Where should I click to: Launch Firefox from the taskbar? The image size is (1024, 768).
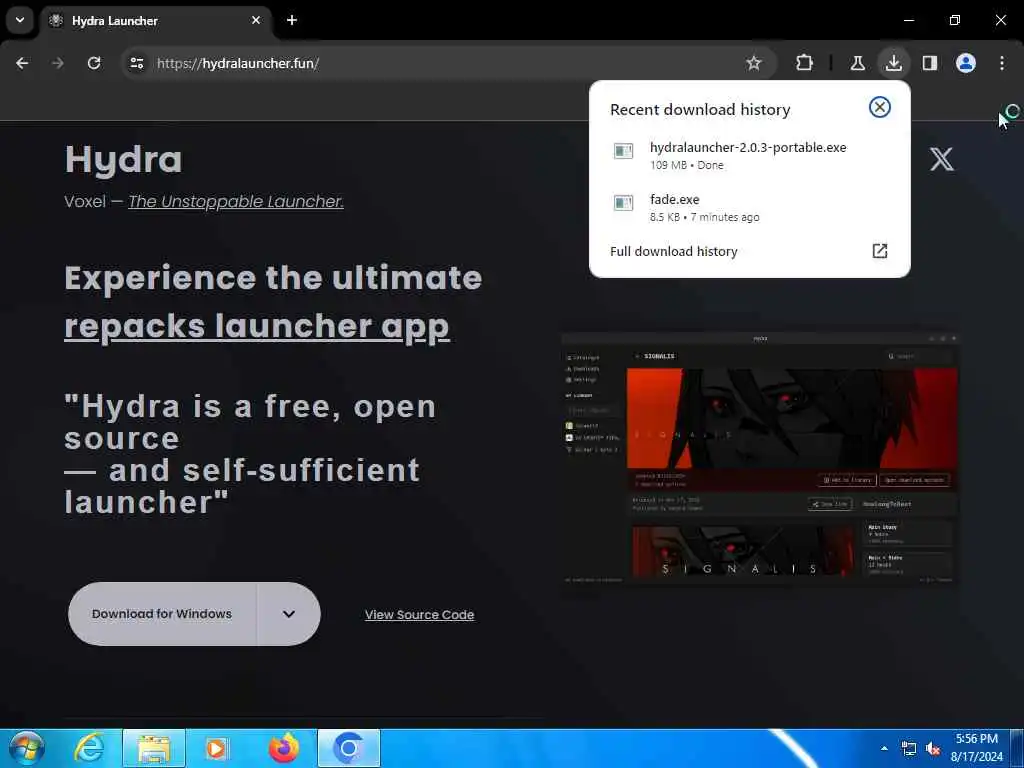284,748
